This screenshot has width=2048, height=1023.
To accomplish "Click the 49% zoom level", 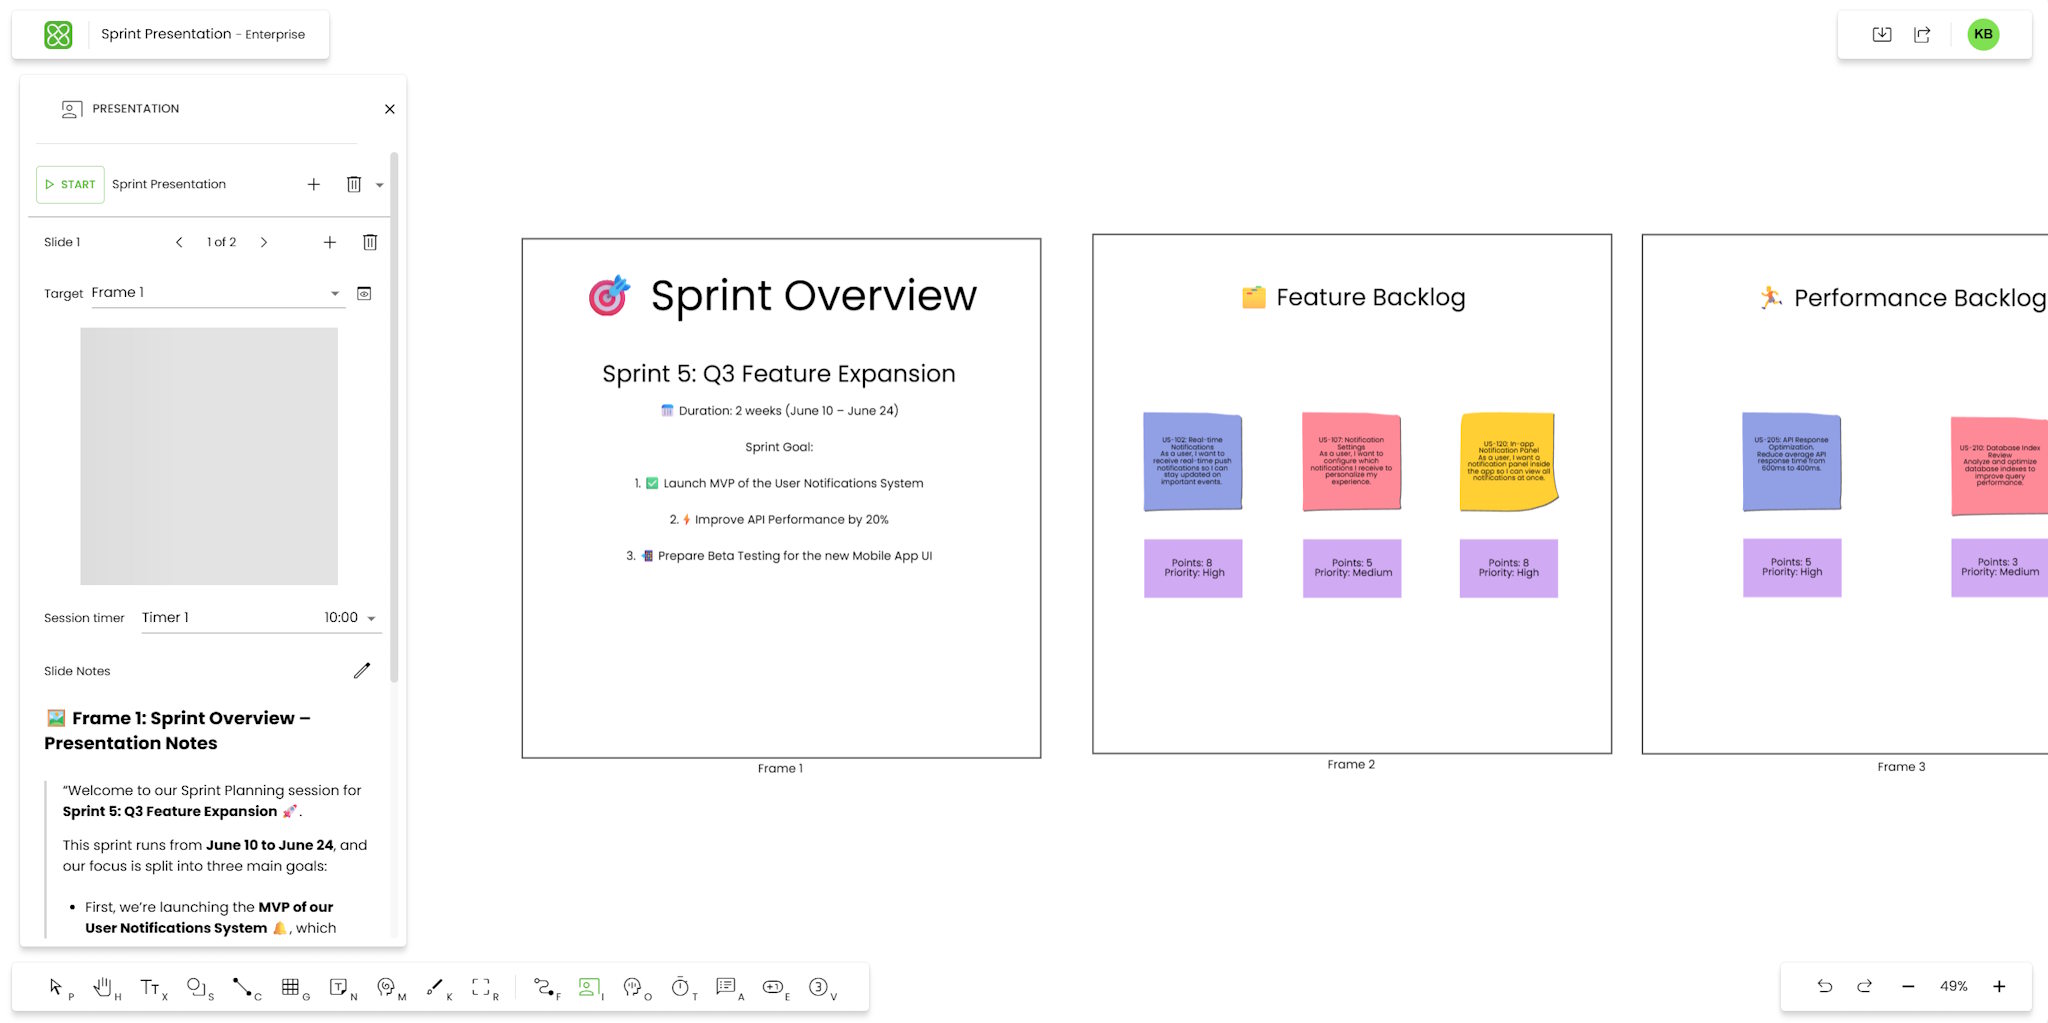I will [x=1953, y=986].
